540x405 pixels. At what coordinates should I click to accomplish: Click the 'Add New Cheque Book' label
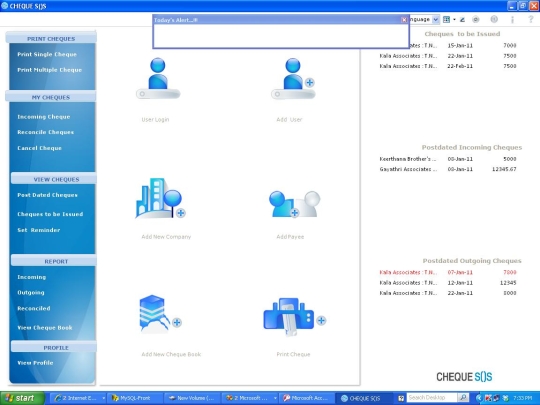(x=171, y=354)
